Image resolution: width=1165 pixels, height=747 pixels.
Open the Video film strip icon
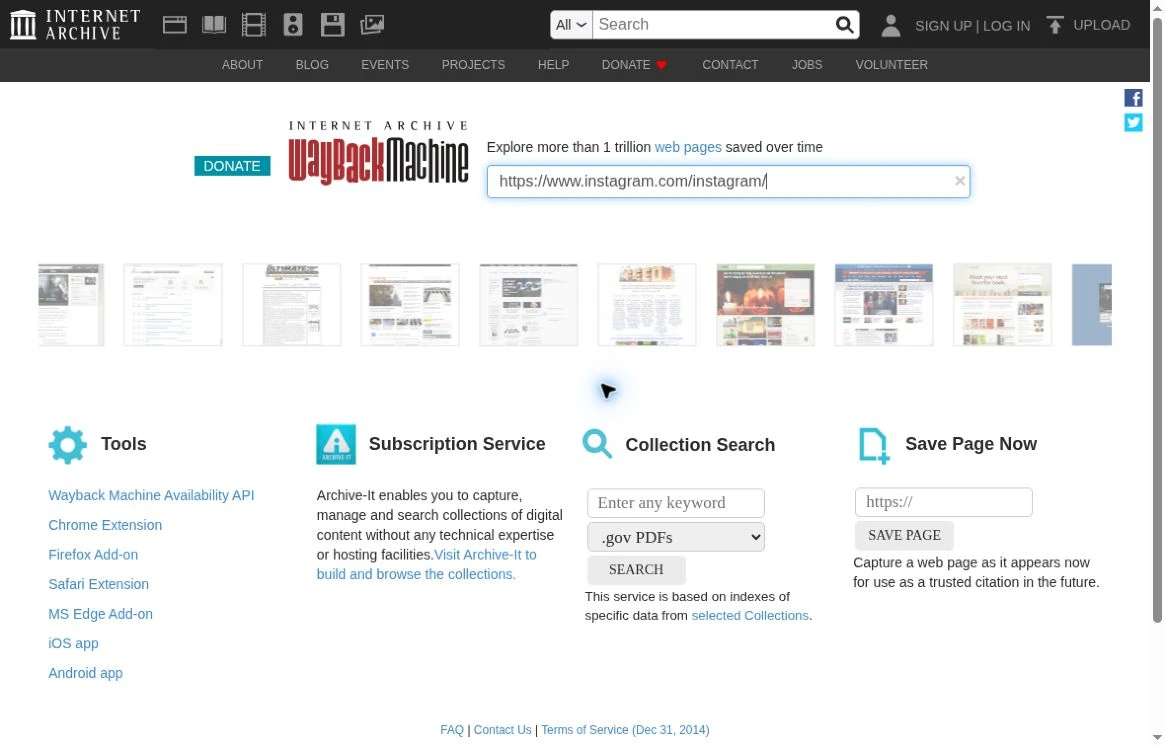point(253,25)
